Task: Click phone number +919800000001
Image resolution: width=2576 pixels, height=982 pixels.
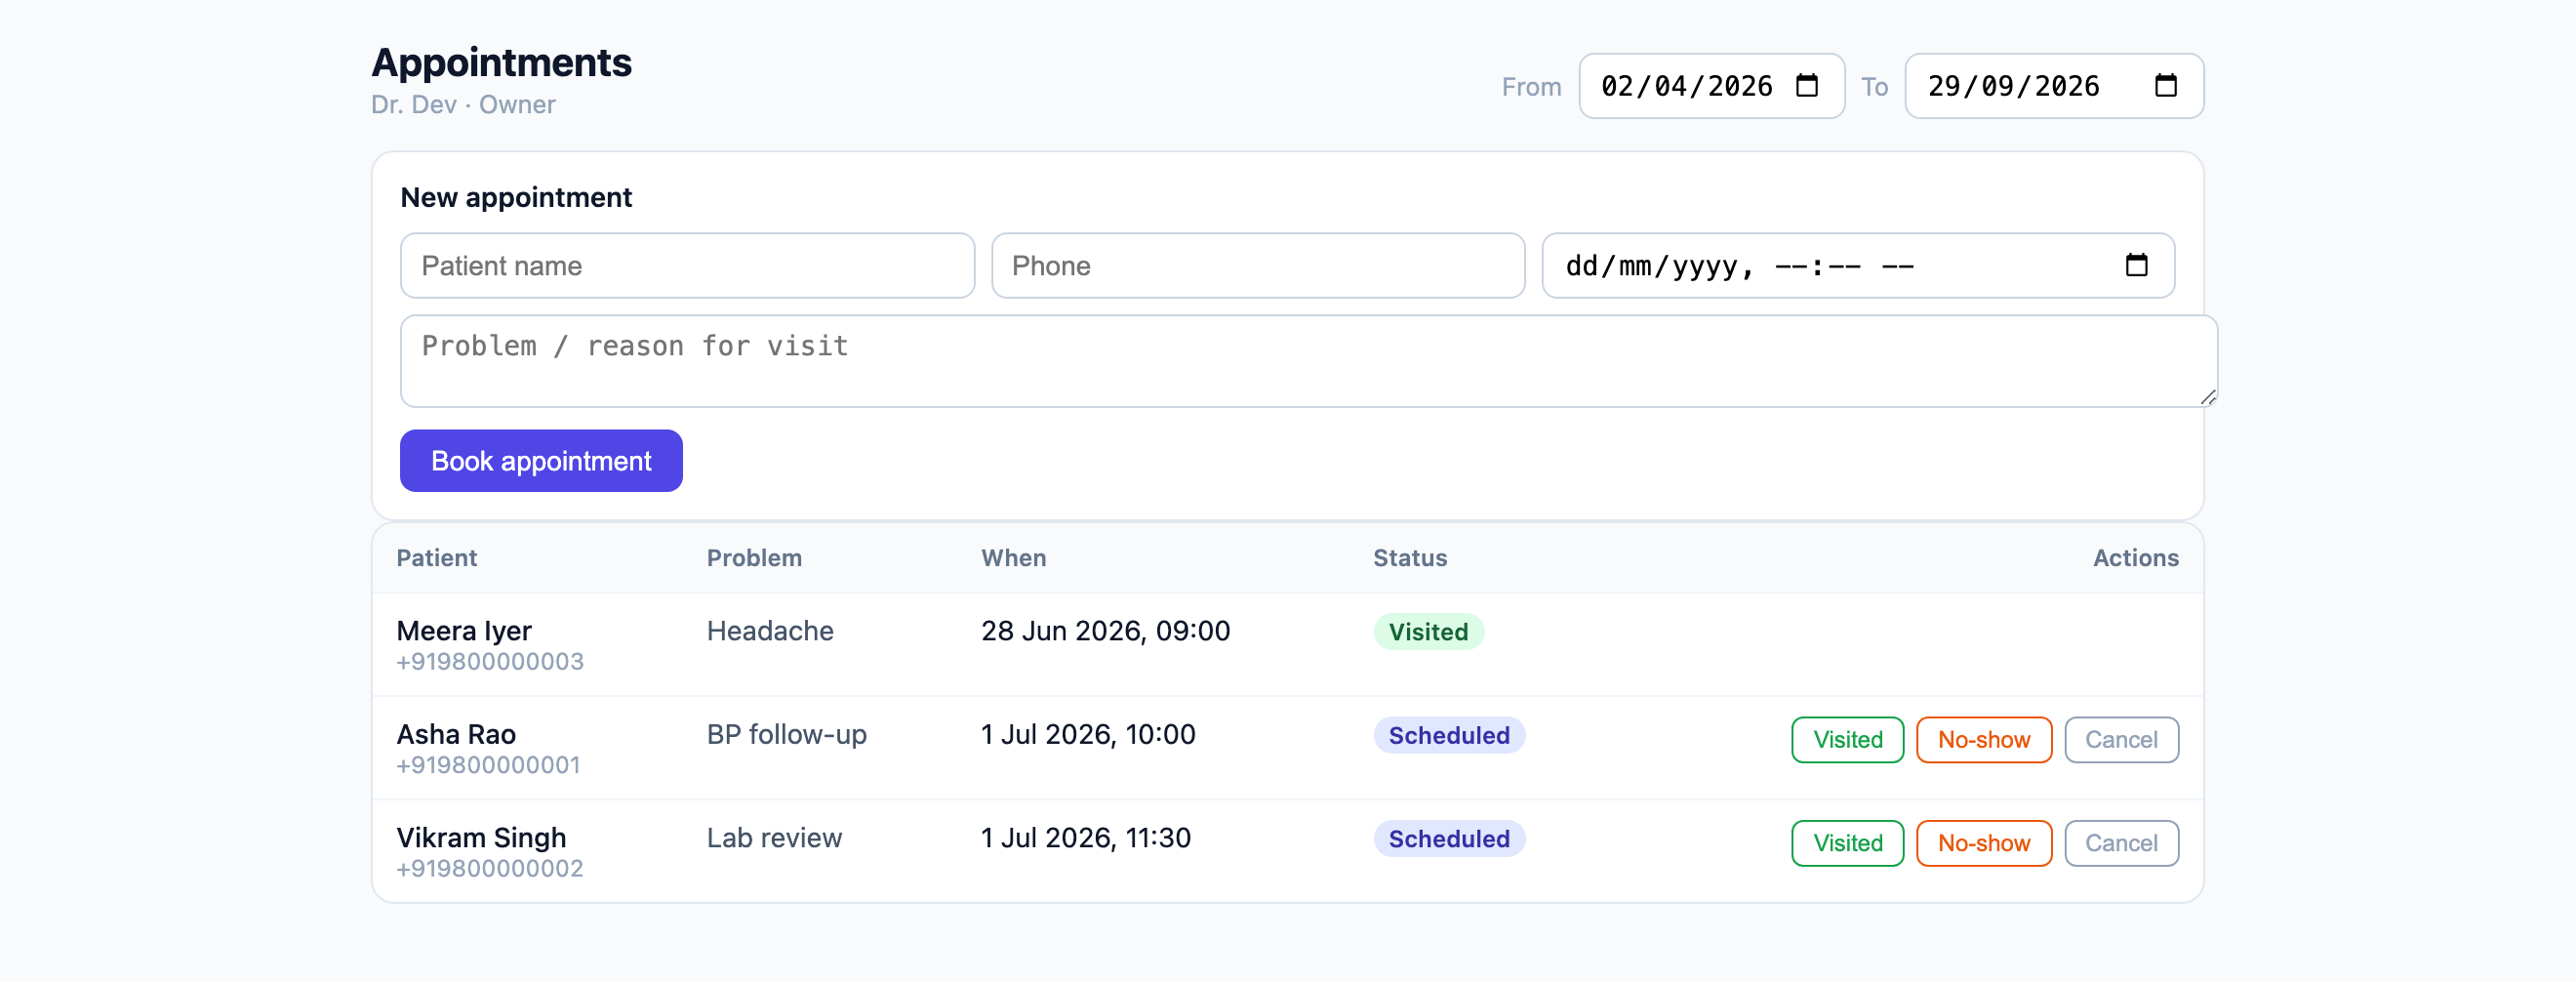Action: [x=488, y=765]
